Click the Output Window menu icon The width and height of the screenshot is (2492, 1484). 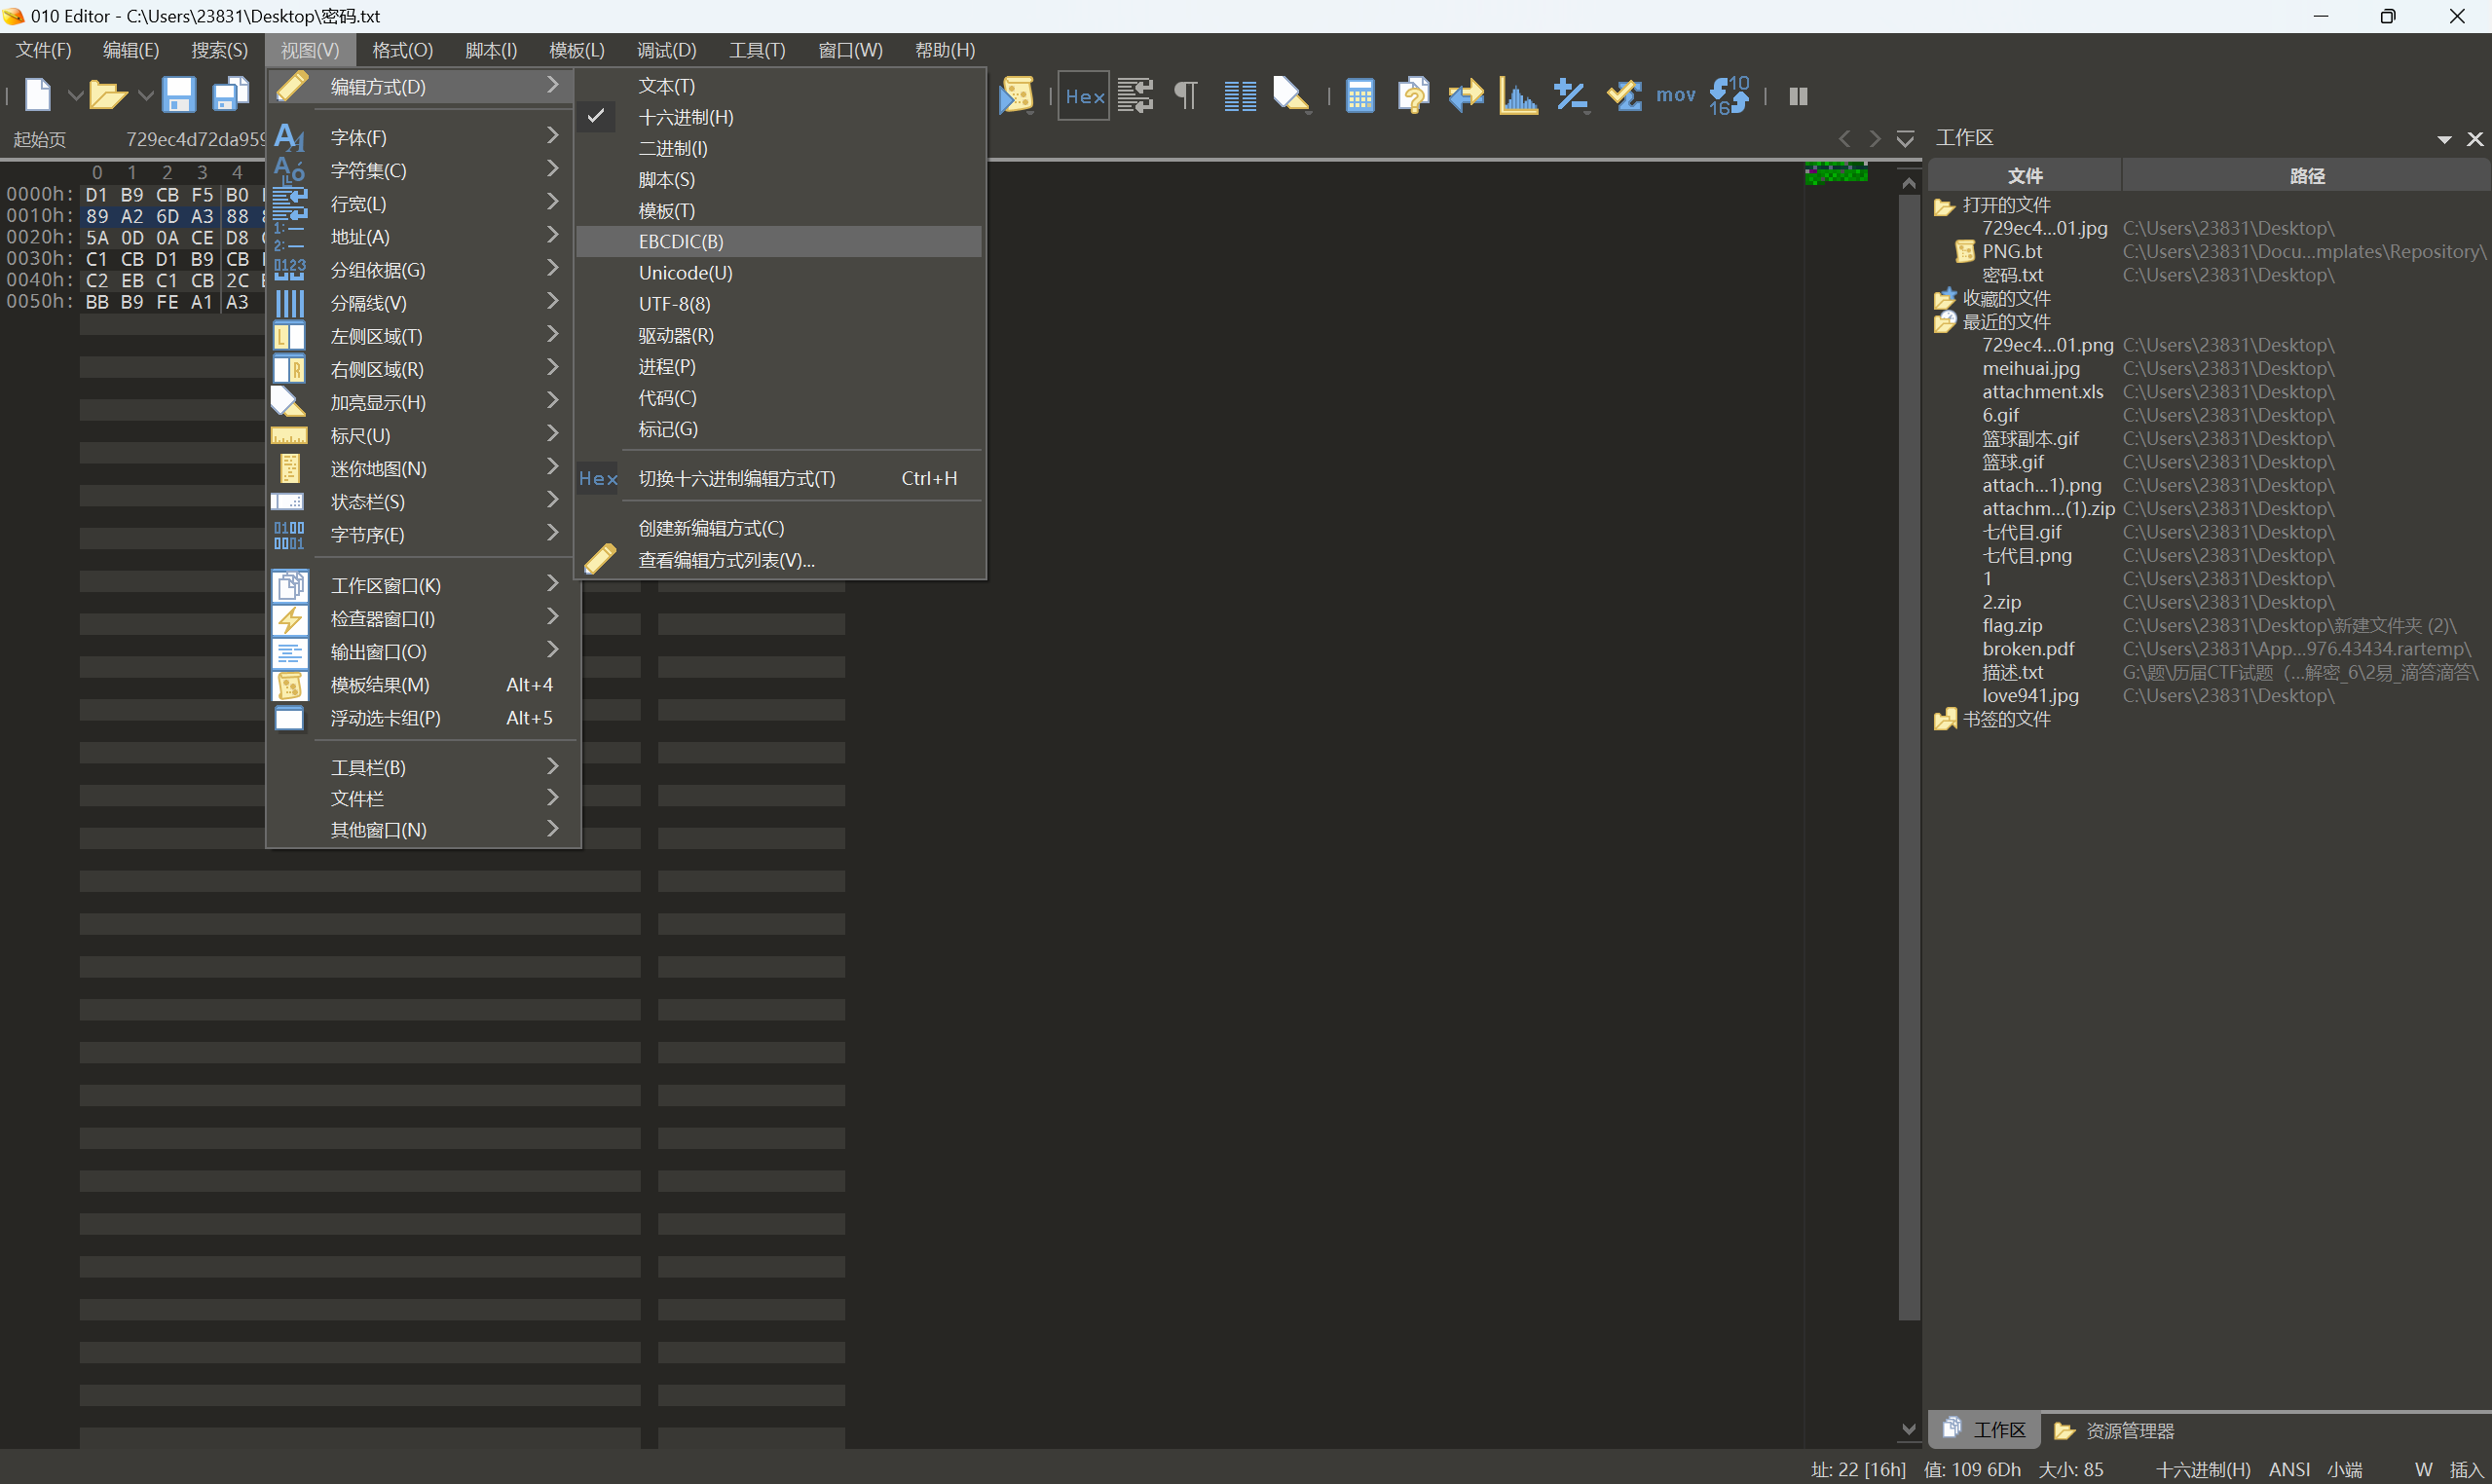tap(290, 652)
